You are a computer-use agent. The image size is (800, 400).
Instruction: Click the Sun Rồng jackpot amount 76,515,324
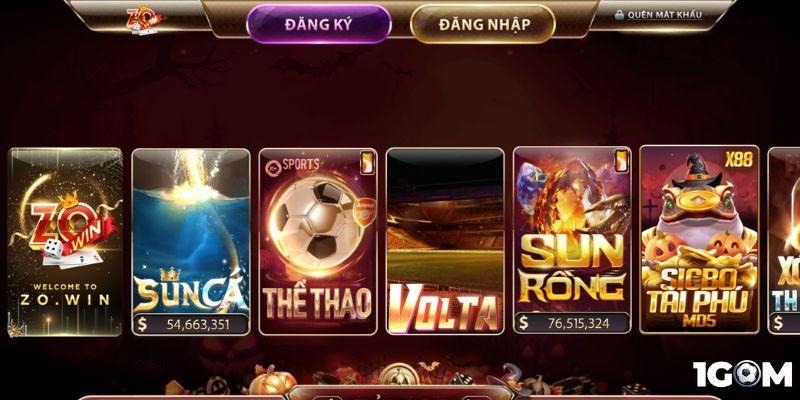579,323
